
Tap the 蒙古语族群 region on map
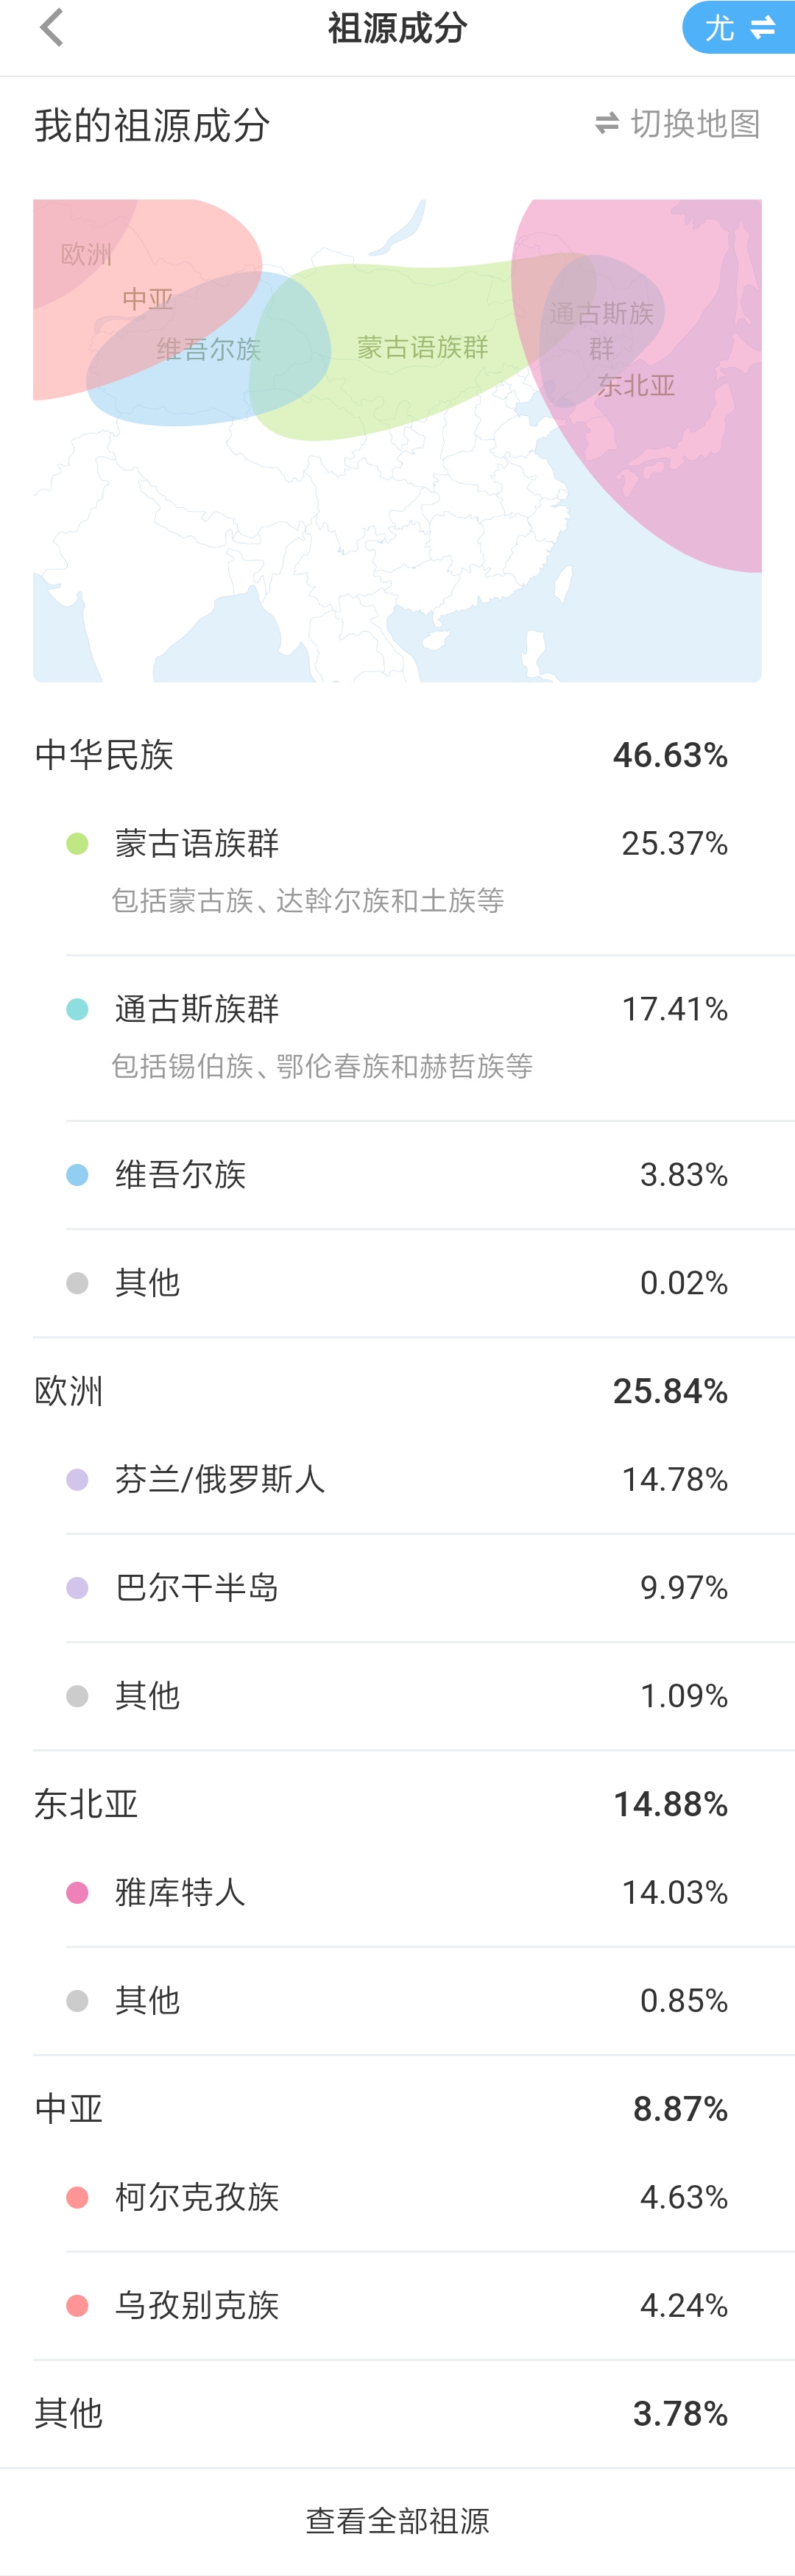pyautogui.click(x=422, y=348)
